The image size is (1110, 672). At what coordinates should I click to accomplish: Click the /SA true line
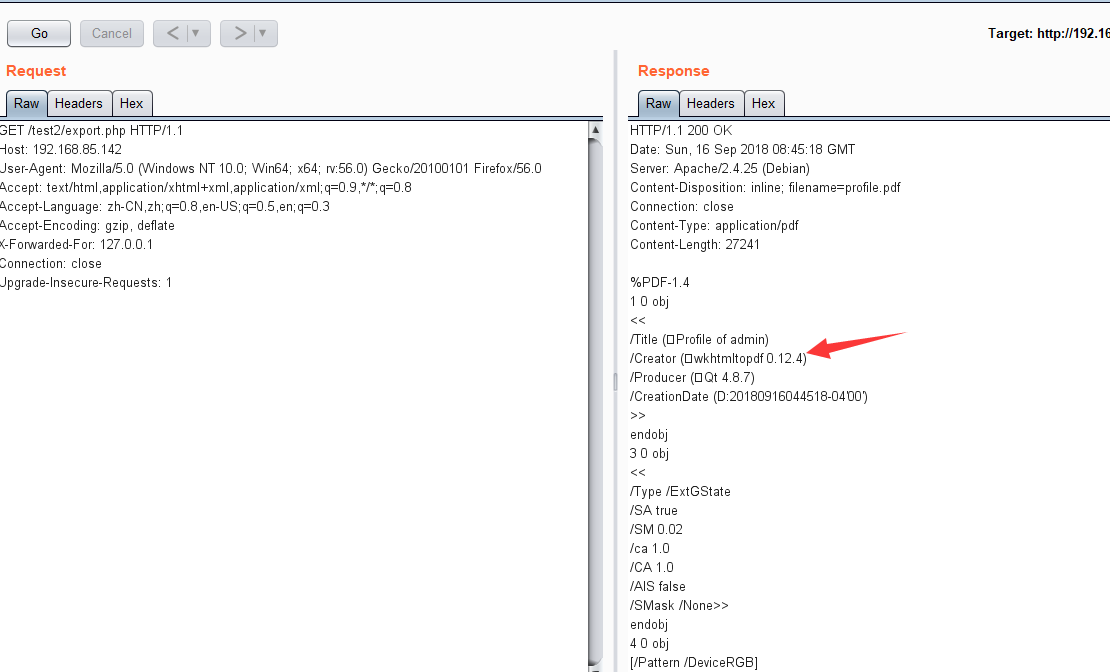[653, 511]
